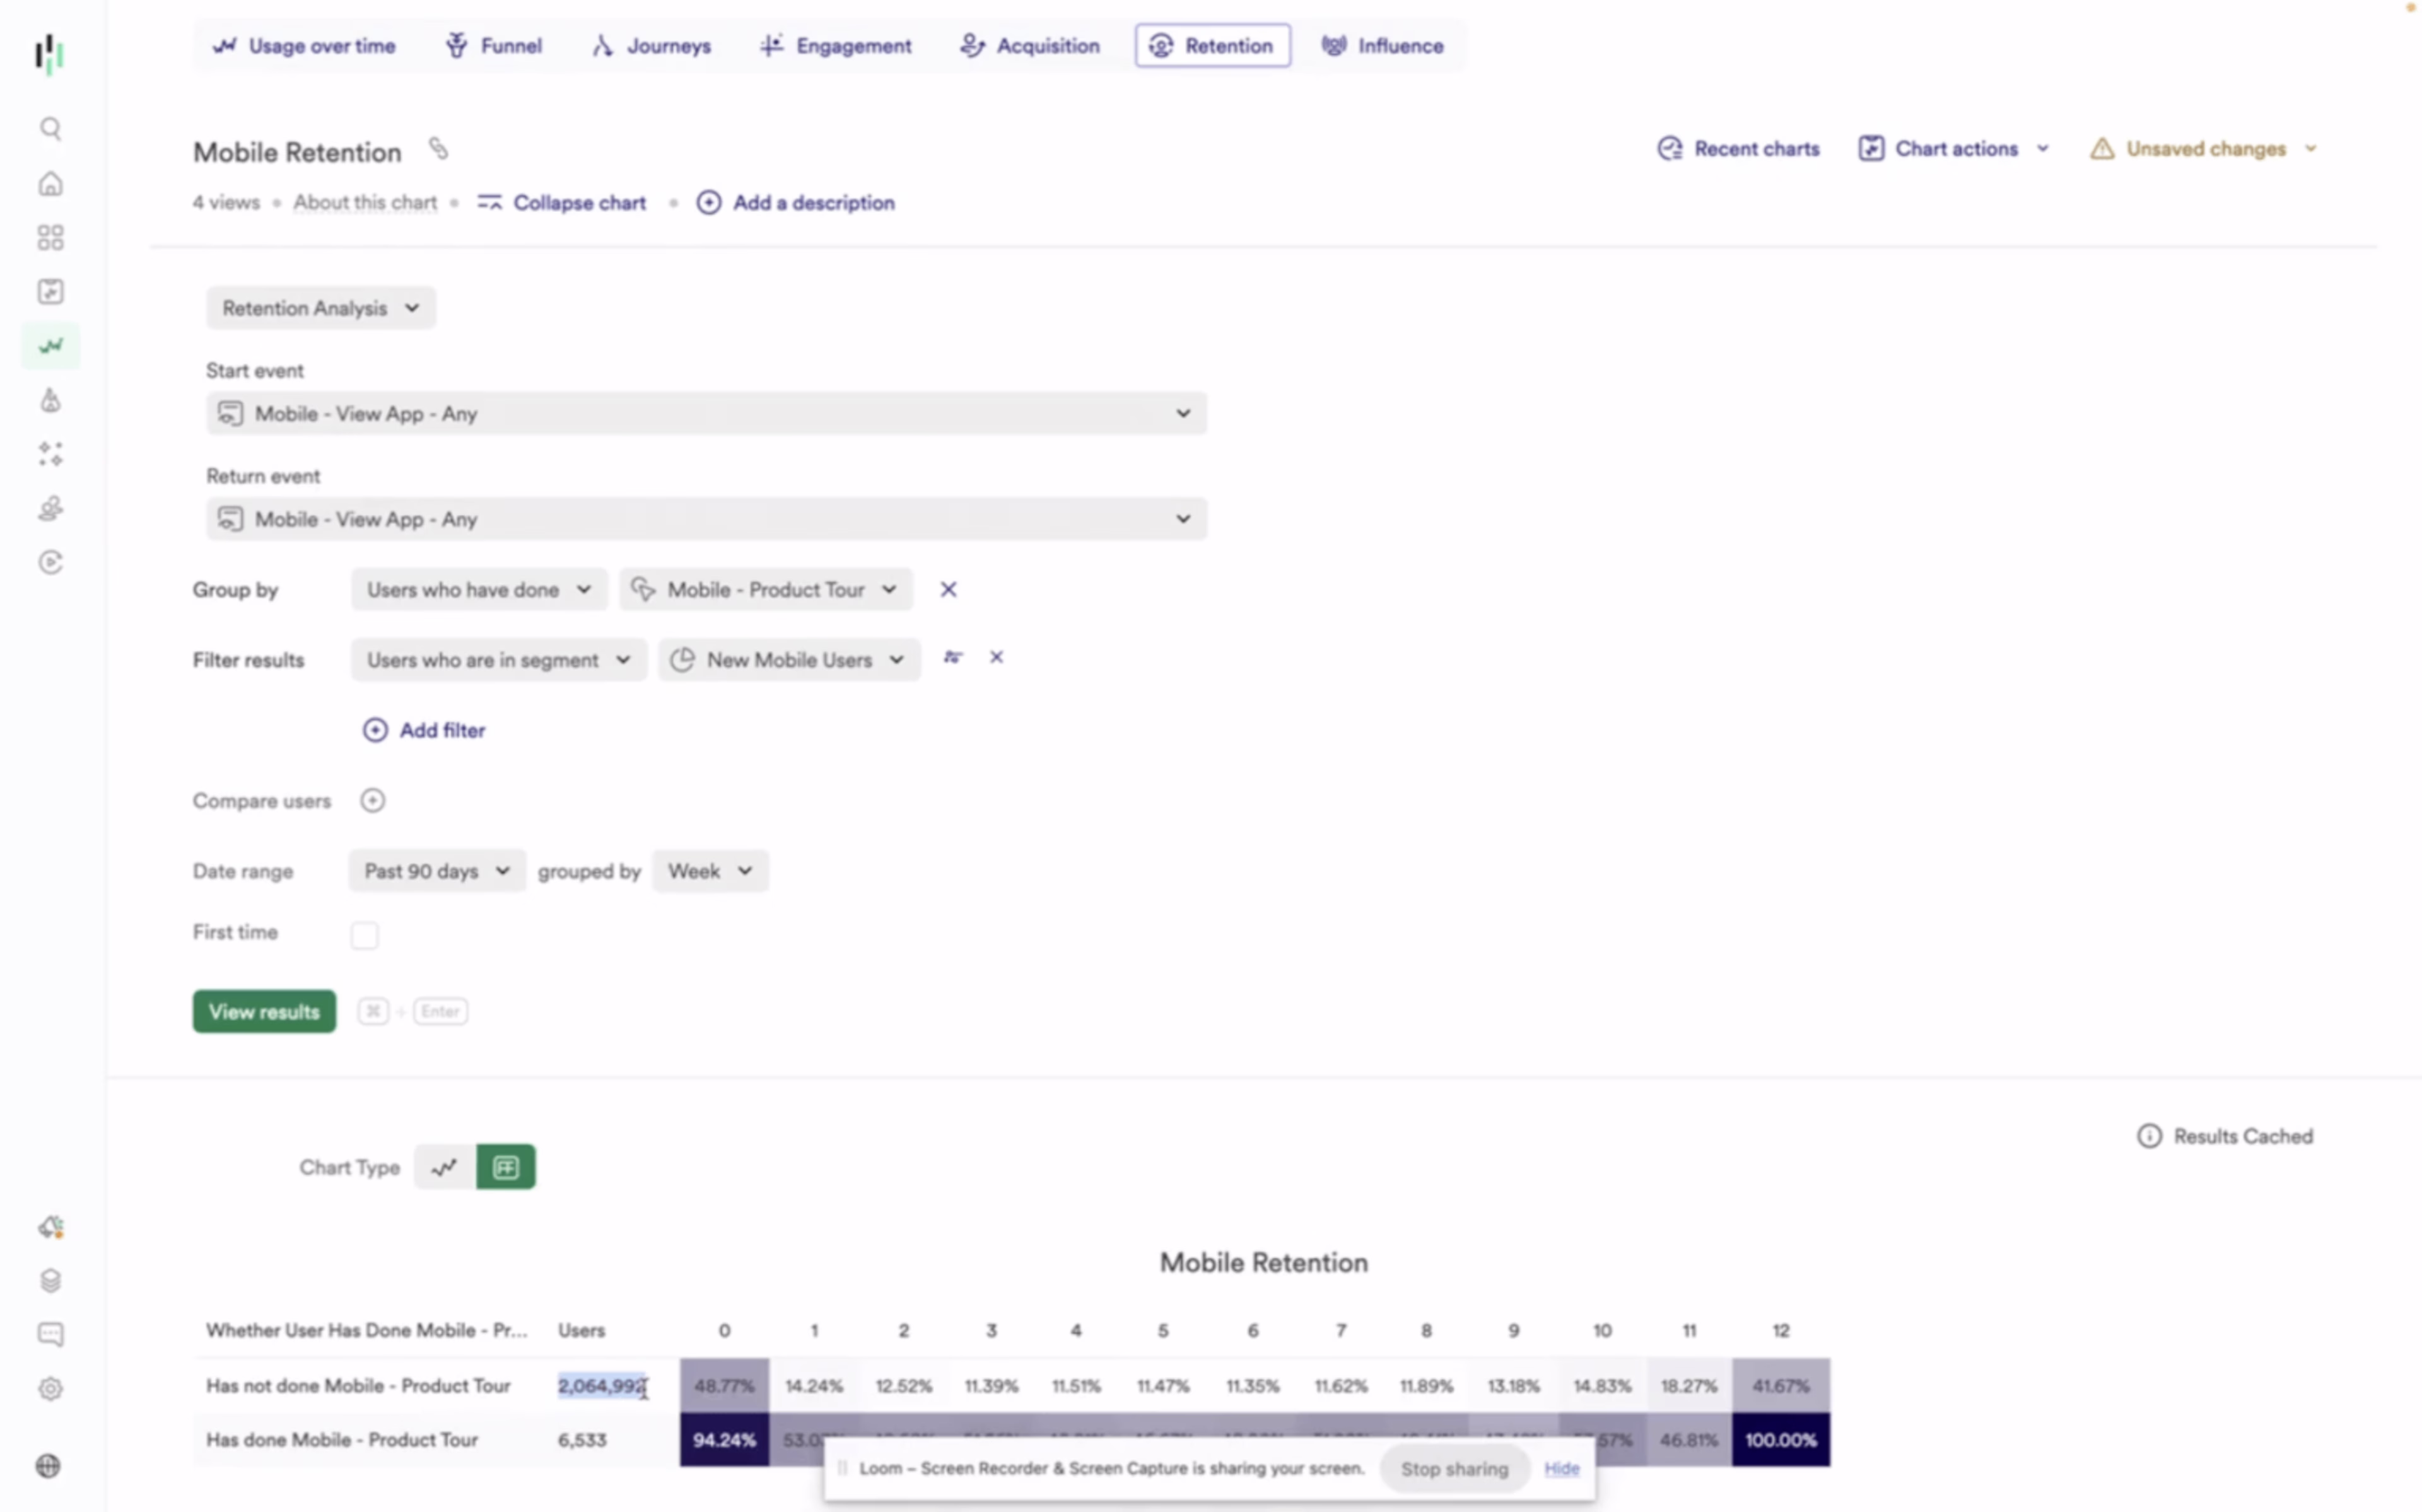Click the 100.00% retention cell in week 12

(1780, 1440)
